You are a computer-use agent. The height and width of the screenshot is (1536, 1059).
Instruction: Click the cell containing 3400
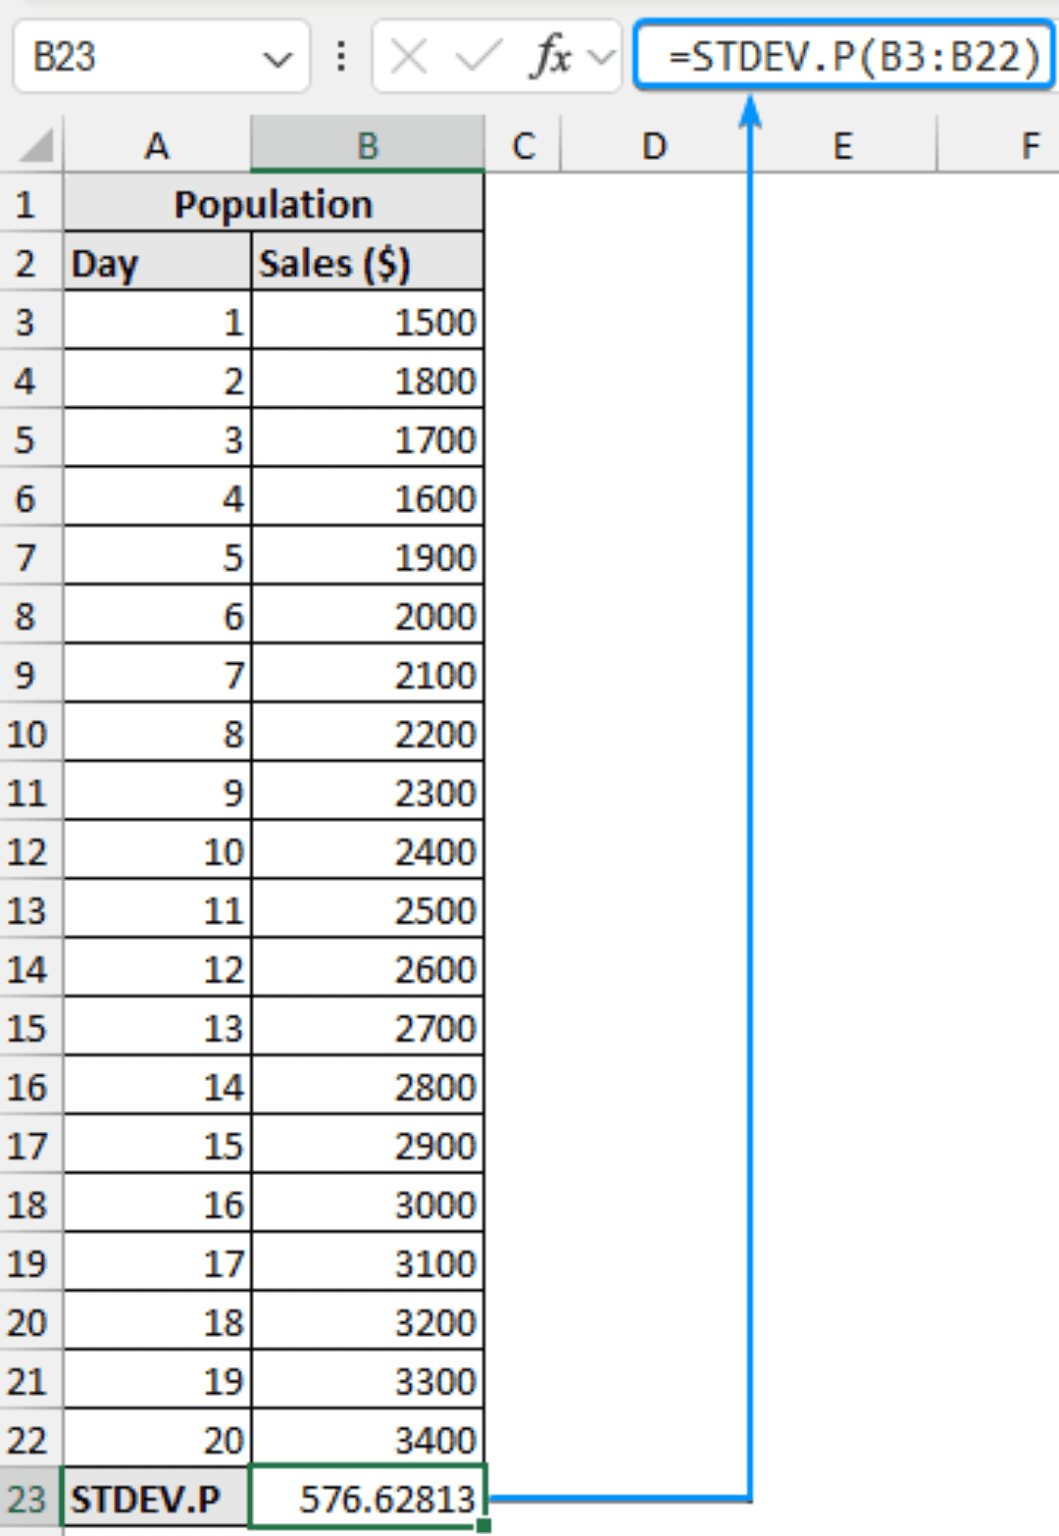[x=368, y=1440]
